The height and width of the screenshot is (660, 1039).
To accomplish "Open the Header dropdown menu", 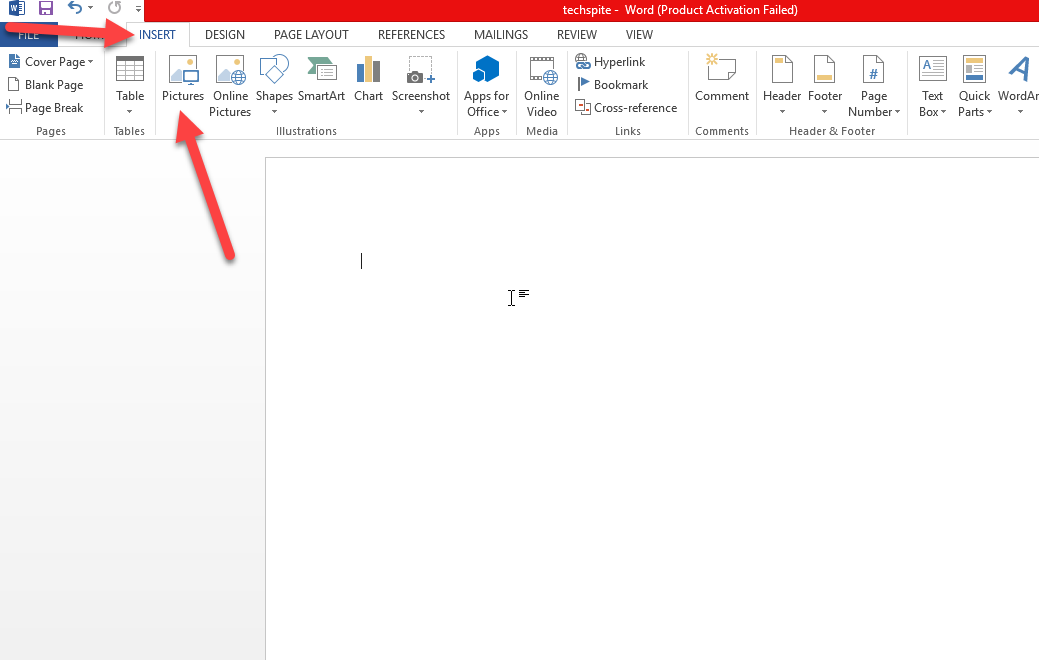I will [782, 111].
